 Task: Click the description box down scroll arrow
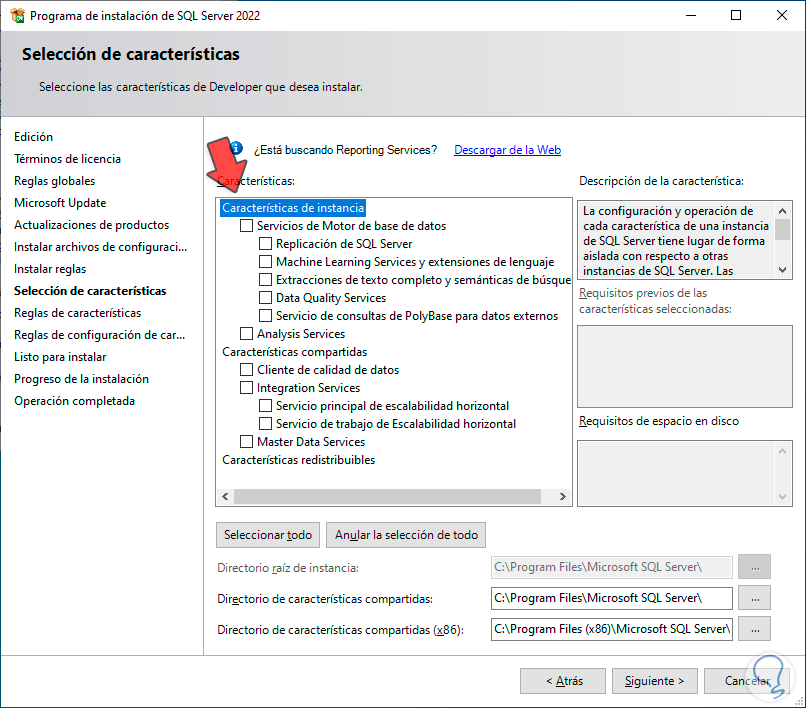click(x=782, y=270)
